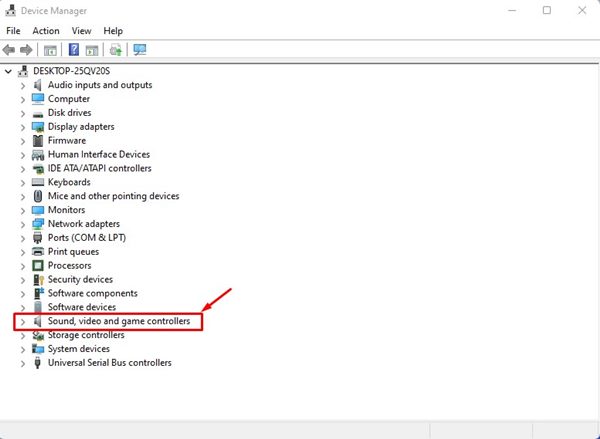The image size is (600, 439).
Task: Select the Ports (COM & LPT) label
Action: pyautogui.click(x=87, y=238)
